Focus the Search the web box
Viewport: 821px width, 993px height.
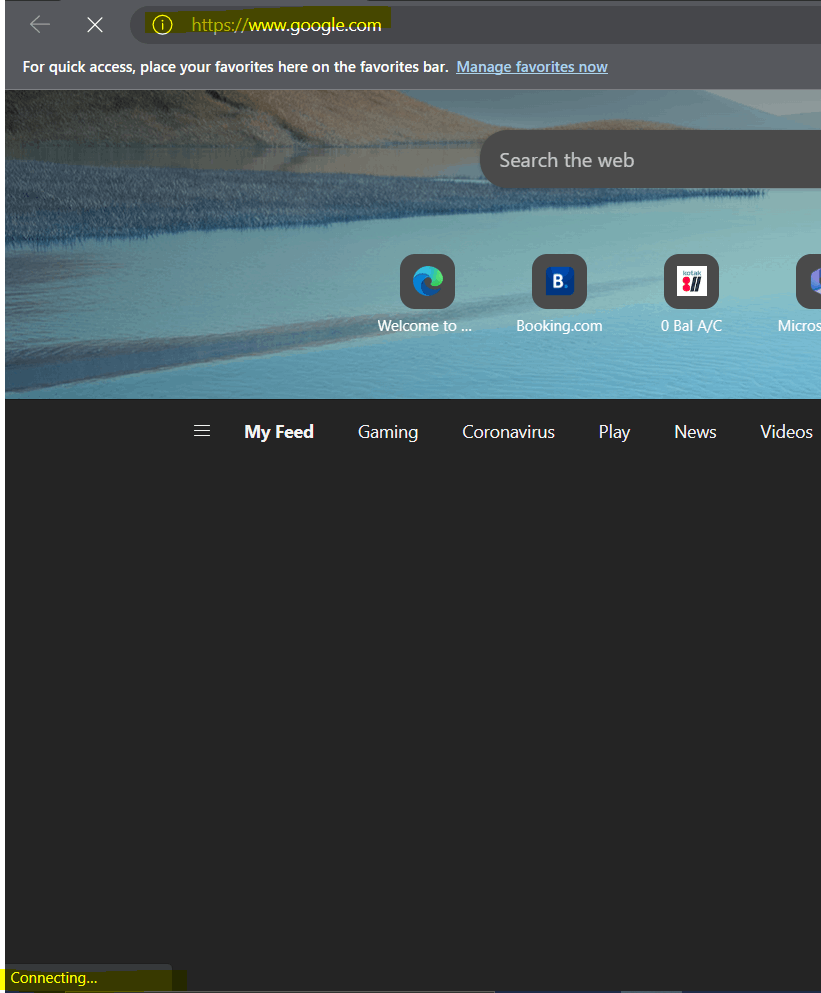click(650, 160)
